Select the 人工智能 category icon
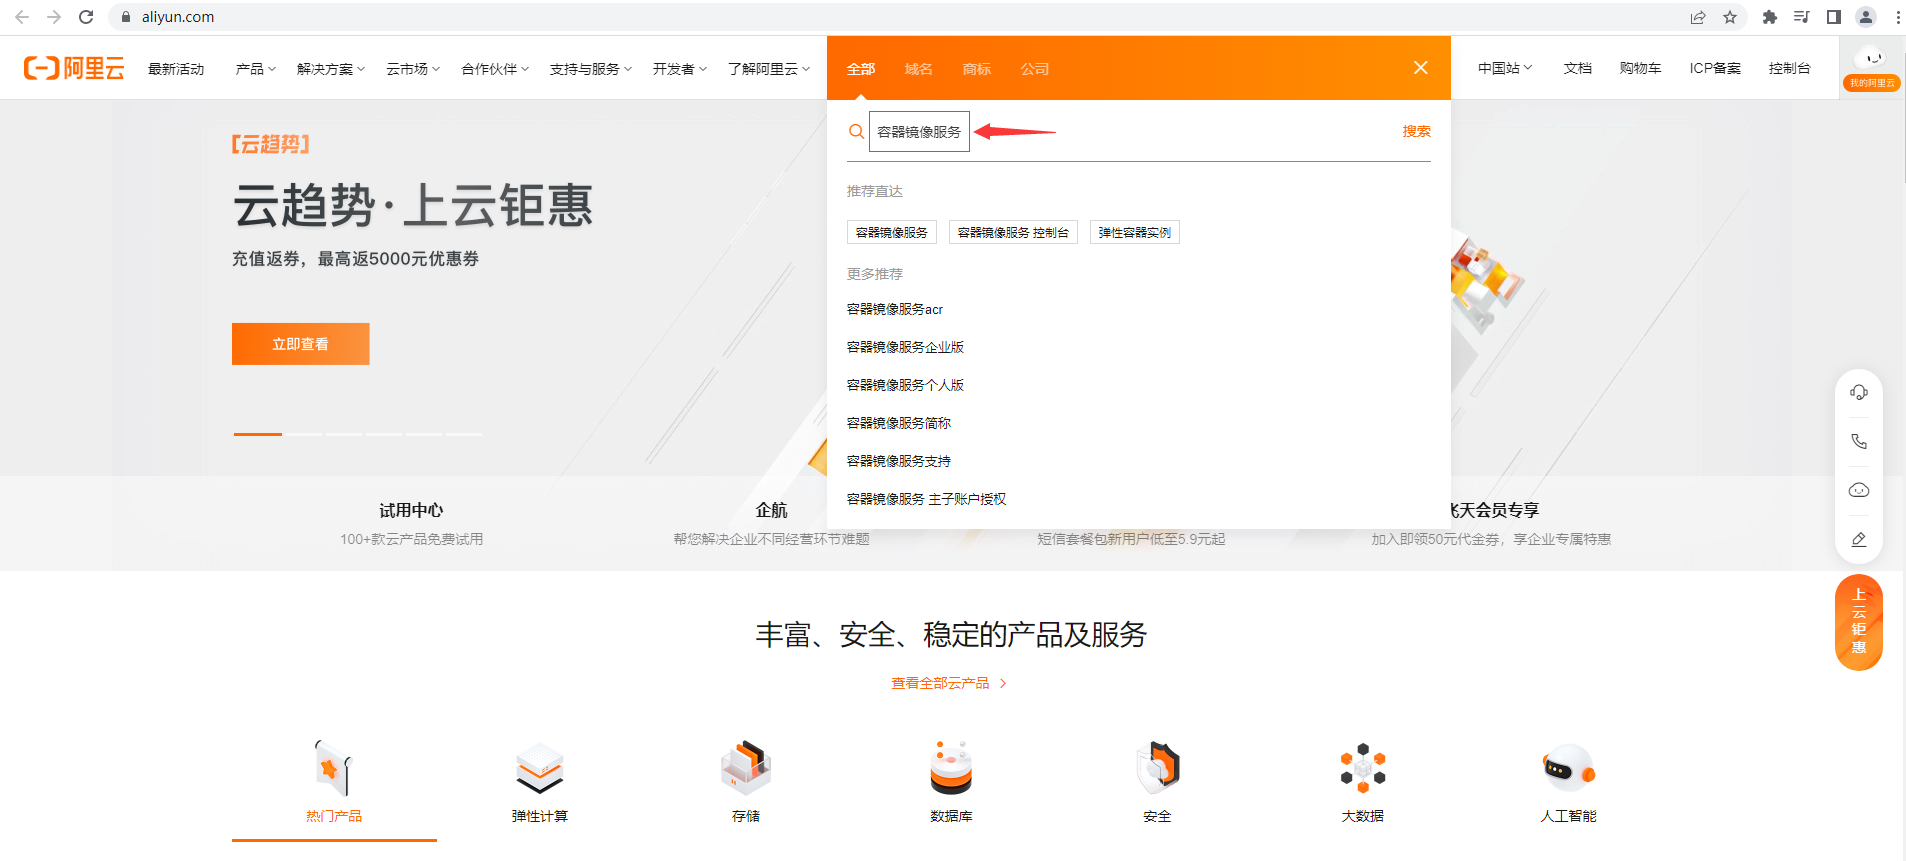1906x861 pixels. (1569, 768)
